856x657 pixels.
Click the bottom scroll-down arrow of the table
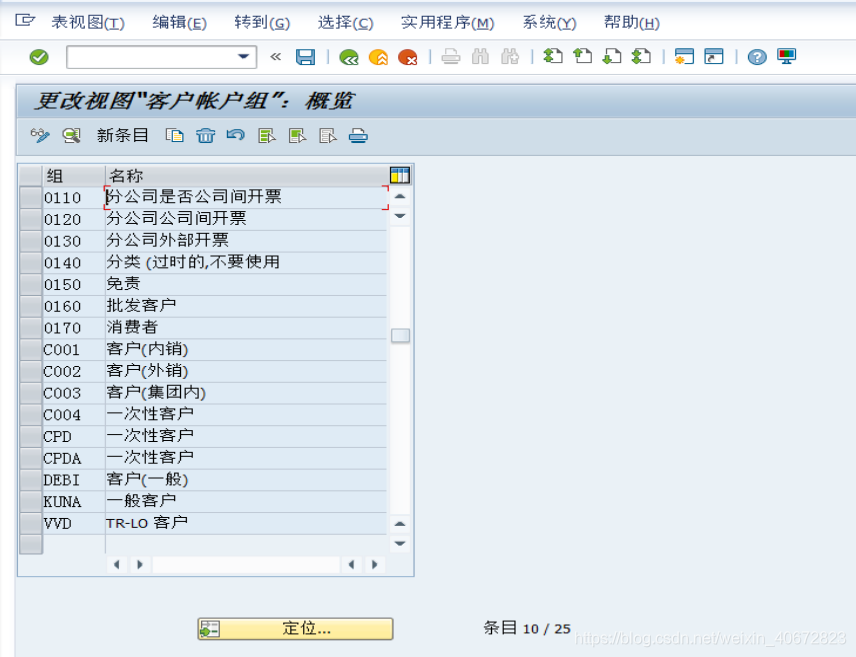pos(400,543)
